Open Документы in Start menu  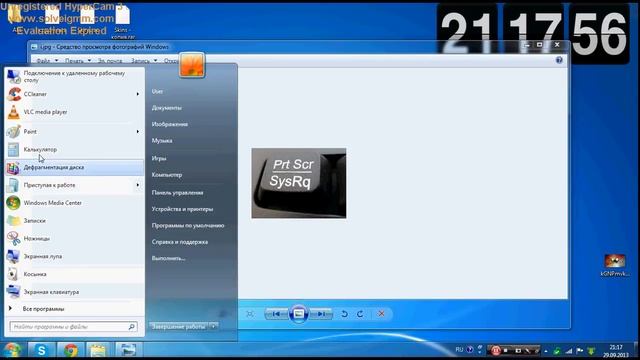coord(167,108)
